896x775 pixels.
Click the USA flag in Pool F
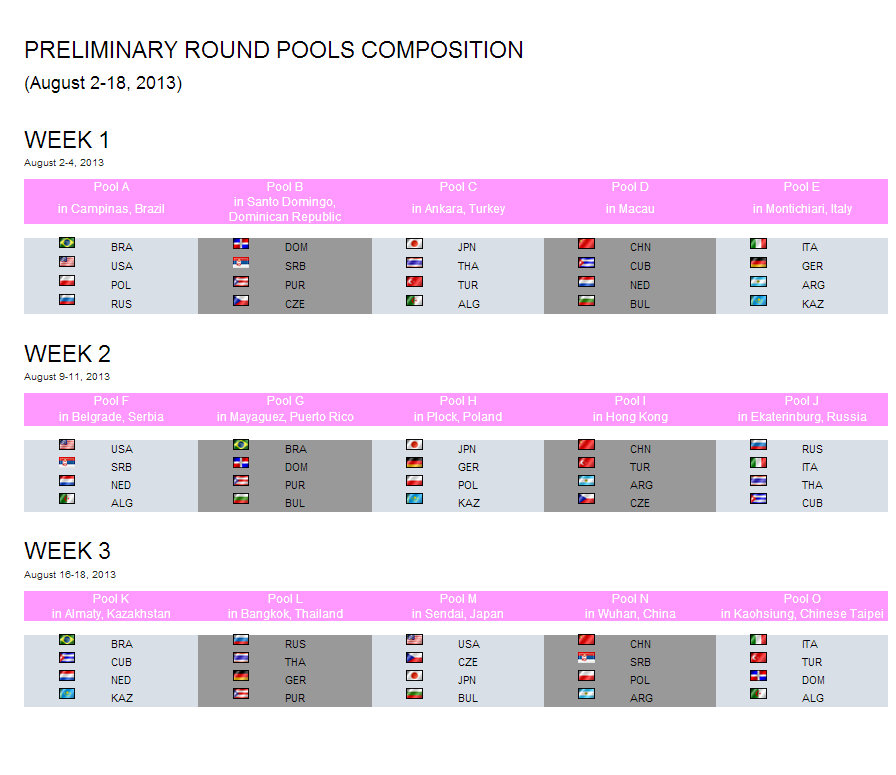67,446
